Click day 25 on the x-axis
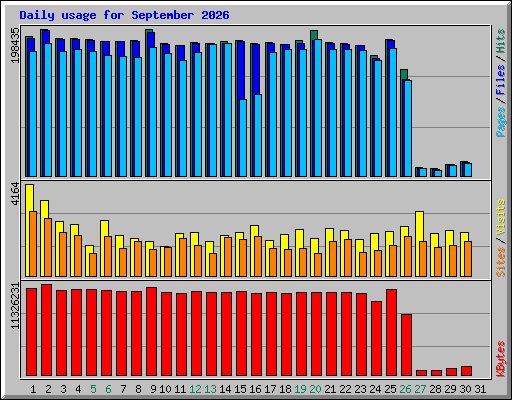Image resolution: width=512 pixels, height=400 pixels. point(390,389)
